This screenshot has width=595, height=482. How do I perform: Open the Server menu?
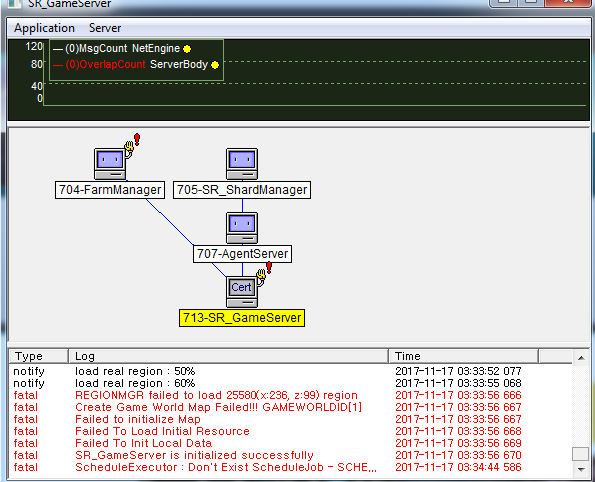(105, 28)
